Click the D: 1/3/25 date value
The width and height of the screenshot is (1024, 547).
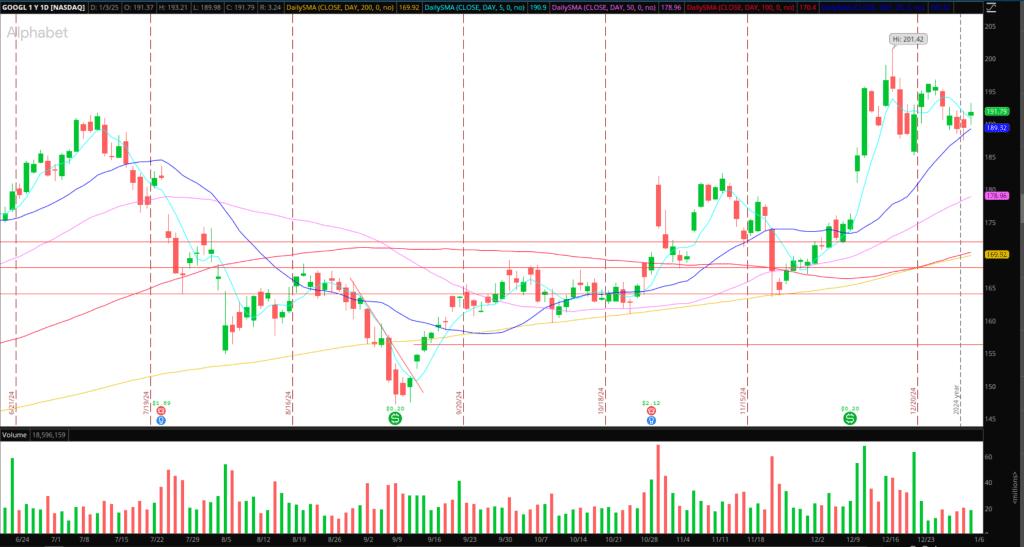103,8
